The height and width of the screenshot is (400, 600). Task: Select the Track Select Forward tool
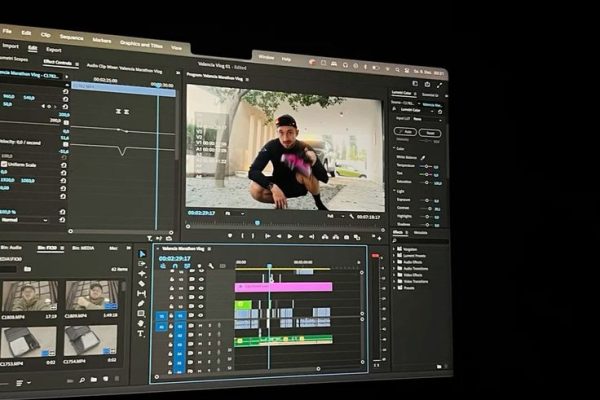[x=142, y=264]
